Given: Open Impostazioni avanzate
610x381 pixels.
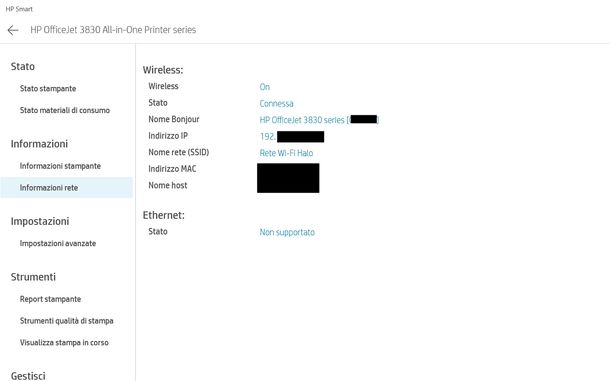Looking at the screenshot, I should pos(58,244).
